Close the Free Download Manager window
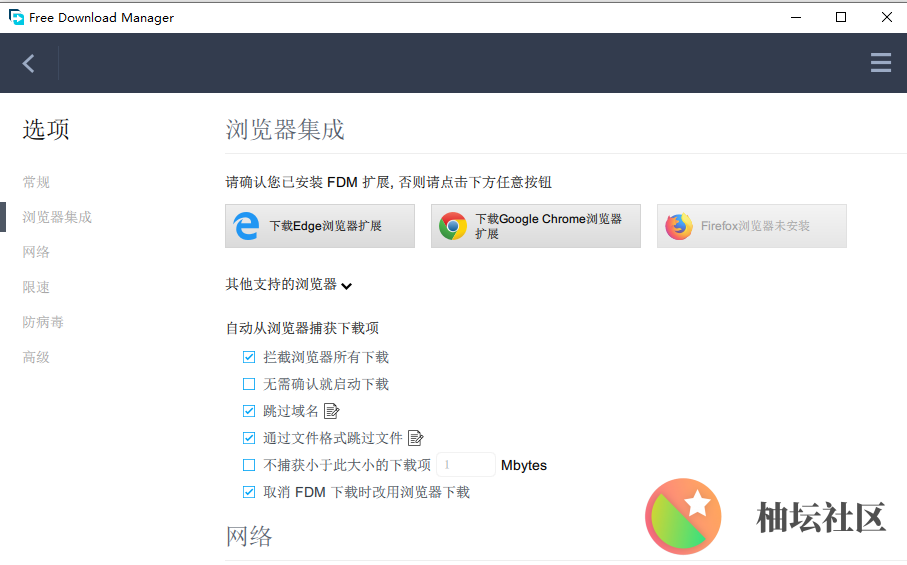The width and height of the screenshot is (907, 565). [x=886, y=17]
